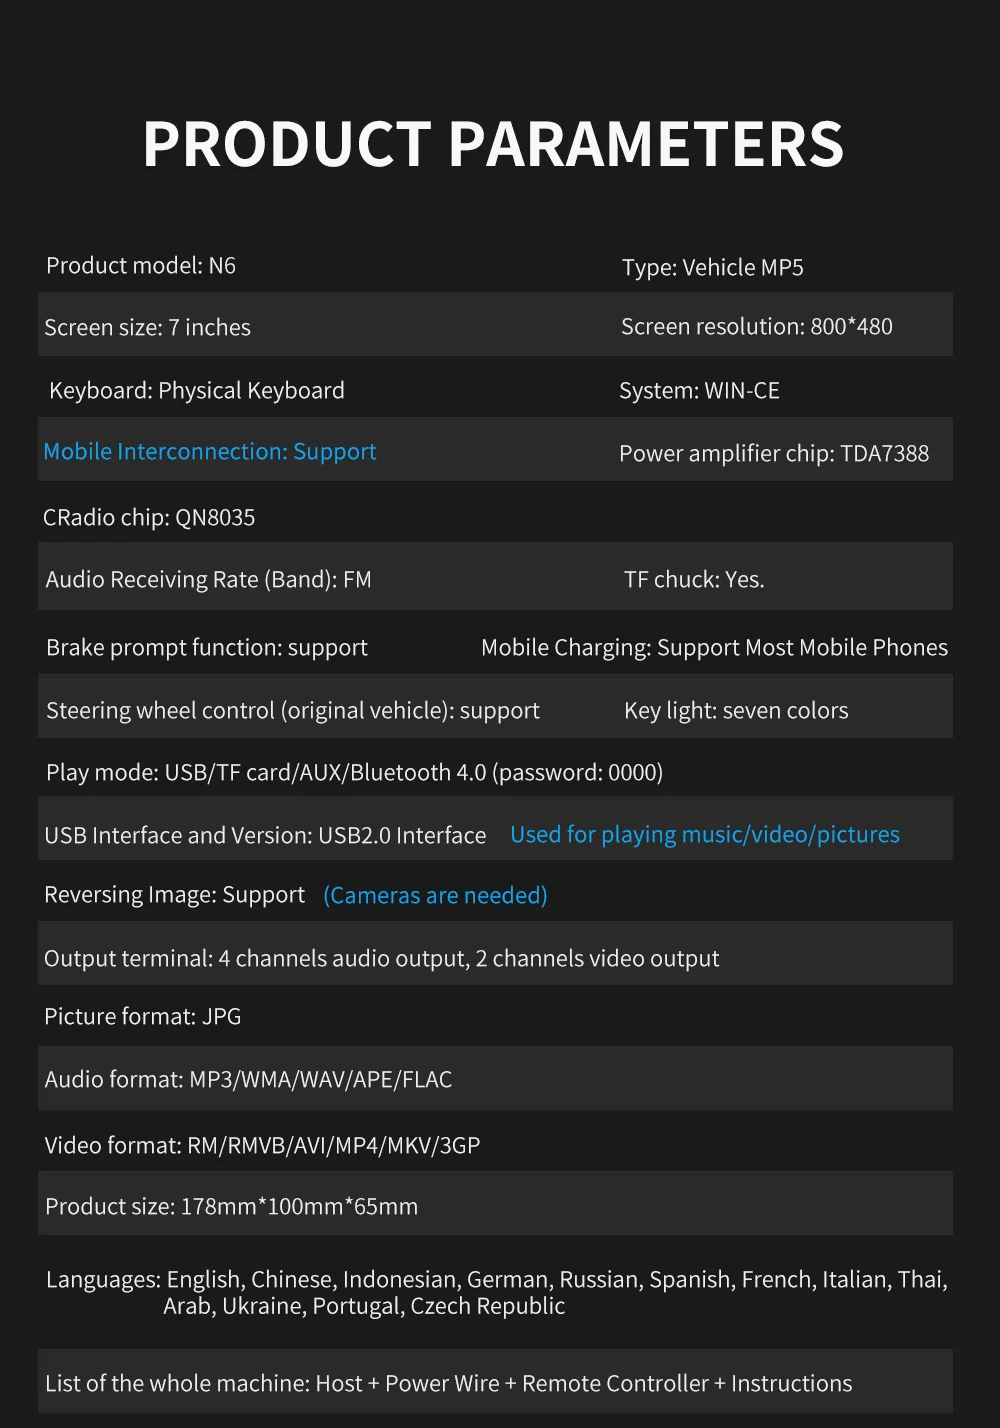
Task: Click the blue 'Used for playing music/video/pictures' text
Action: 705,835
